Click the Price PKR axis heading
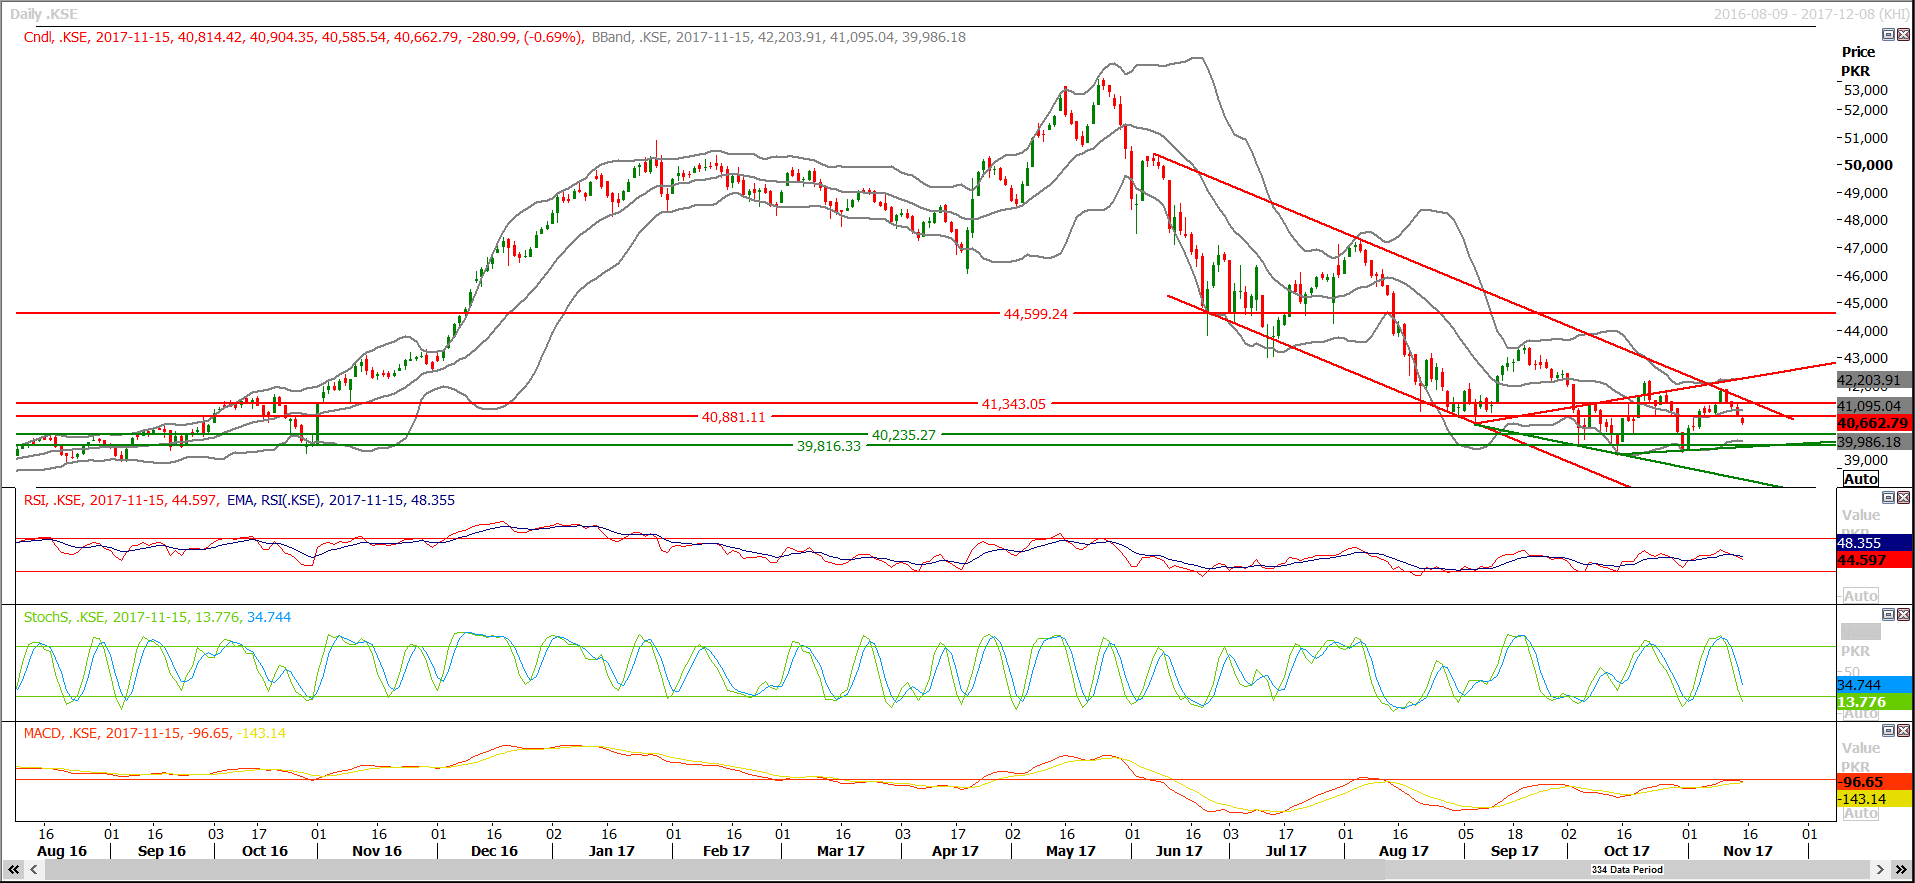 coord(1858,61)
